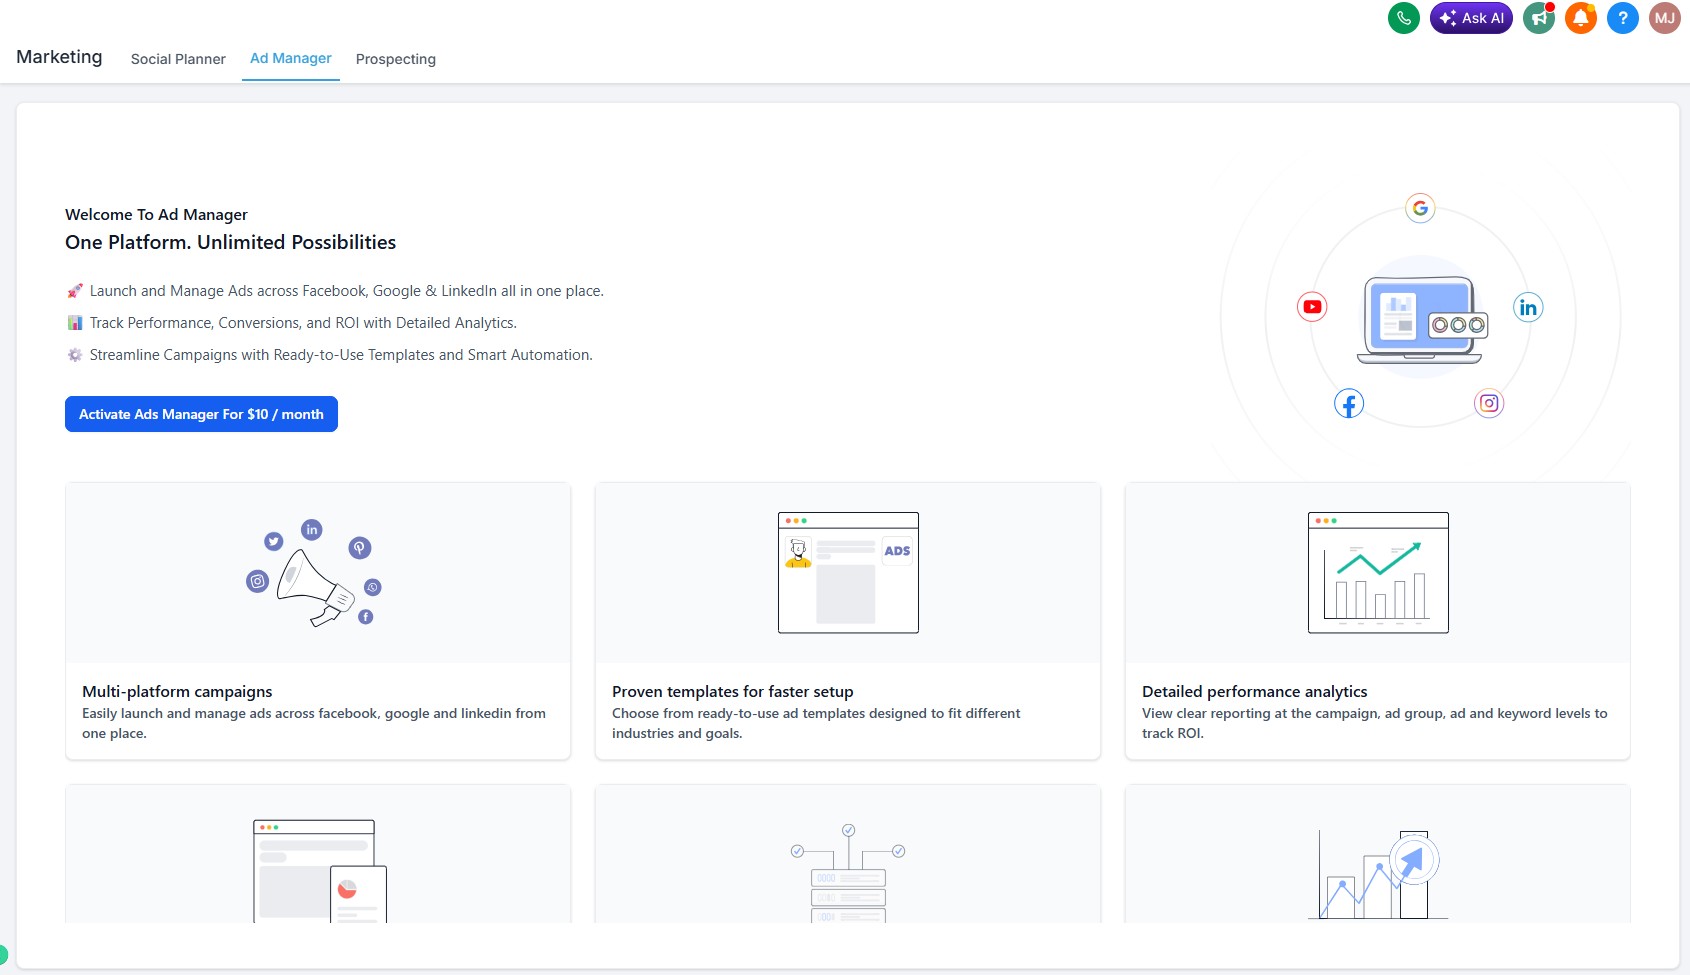This screenshot has height=975, width=1690.
Task: Select the Multi-platform campaigns heading
Action: point(177,692)
